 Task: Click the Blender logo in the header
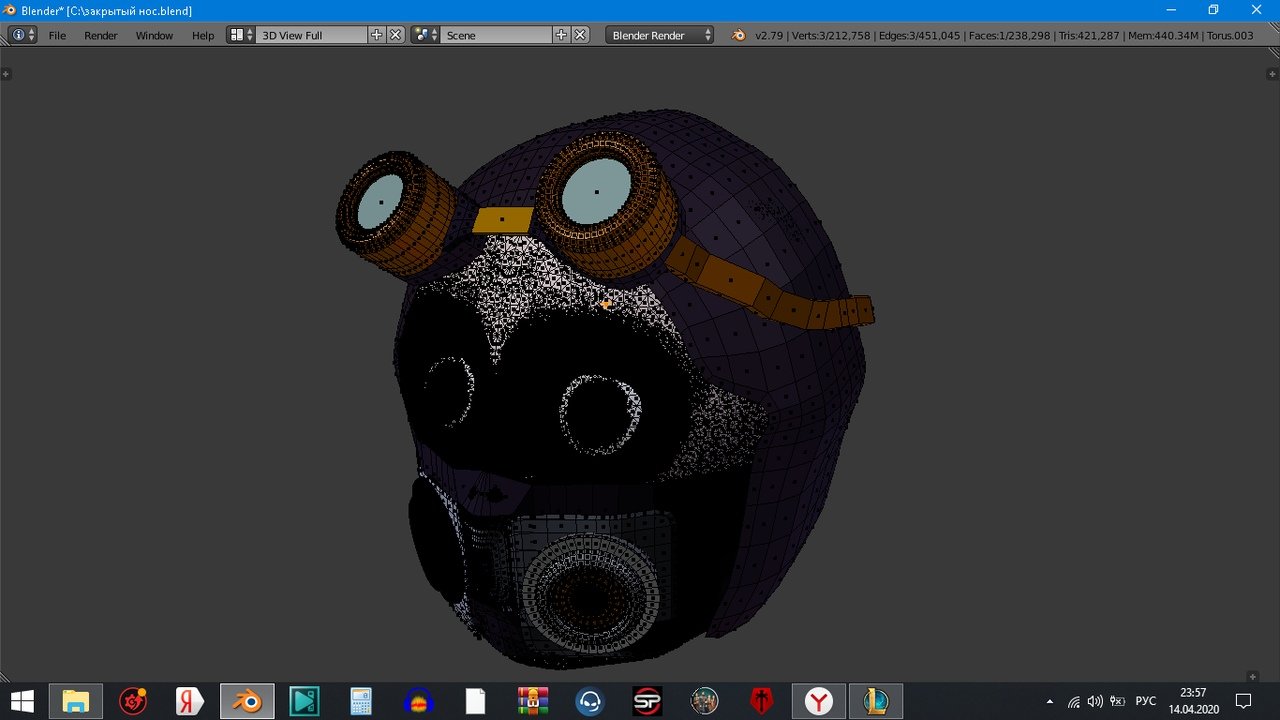(738, 35)
